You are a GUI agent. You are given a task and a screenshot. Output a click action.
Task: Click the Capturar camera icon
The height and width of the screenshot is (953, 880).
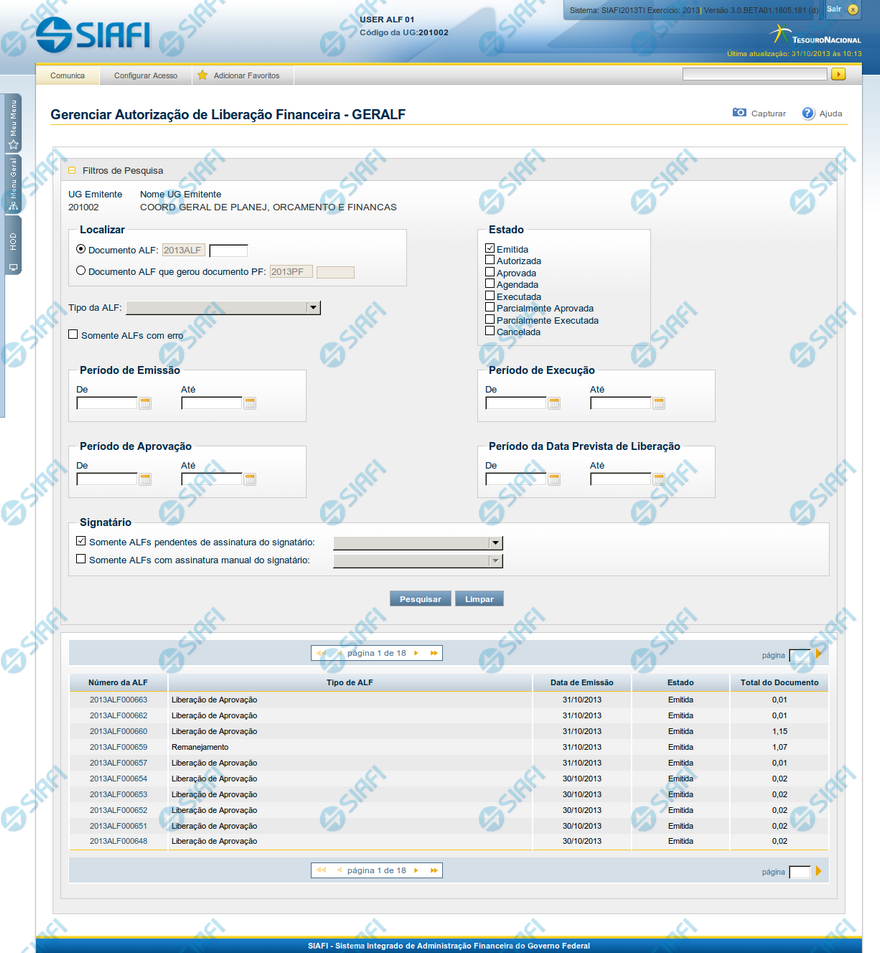739,114
